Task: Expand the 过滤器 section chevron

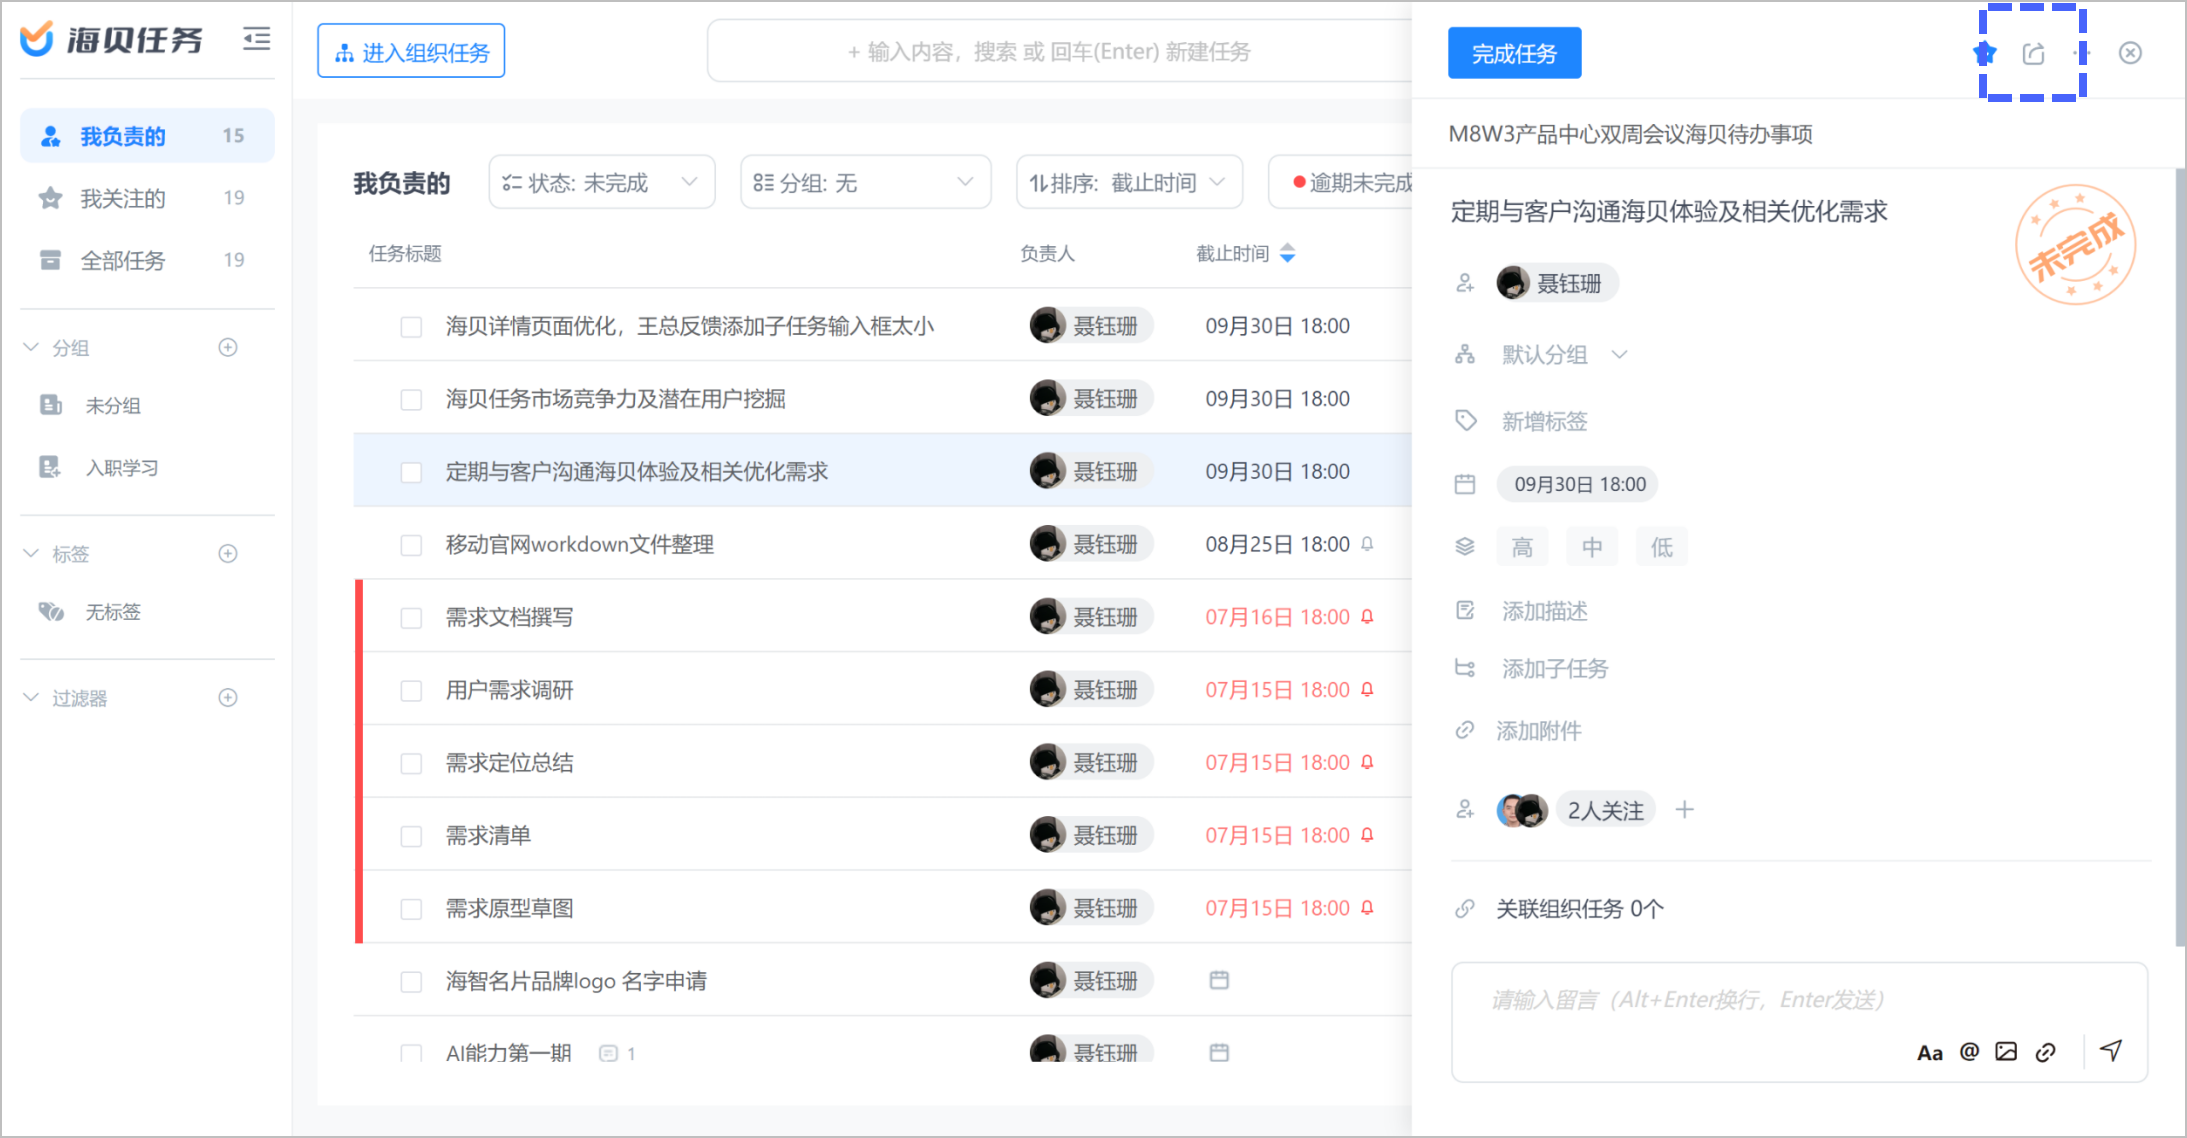Action: pos(31,698)
